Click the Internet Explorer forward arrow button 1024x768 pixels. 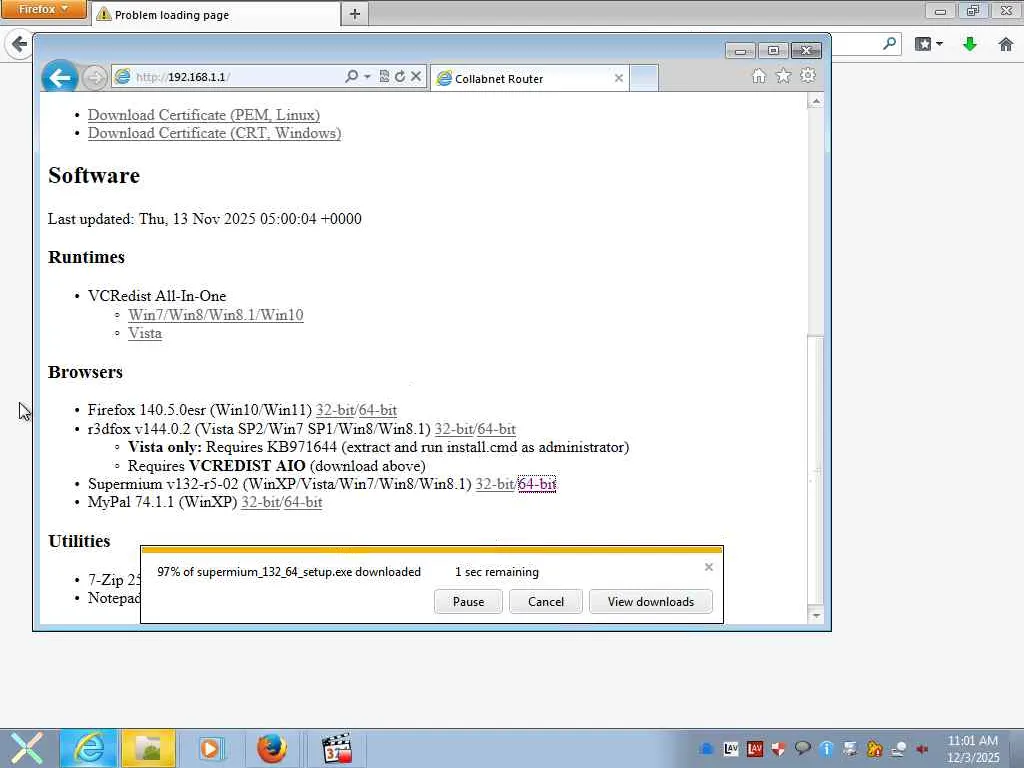(x=95, y=78)
